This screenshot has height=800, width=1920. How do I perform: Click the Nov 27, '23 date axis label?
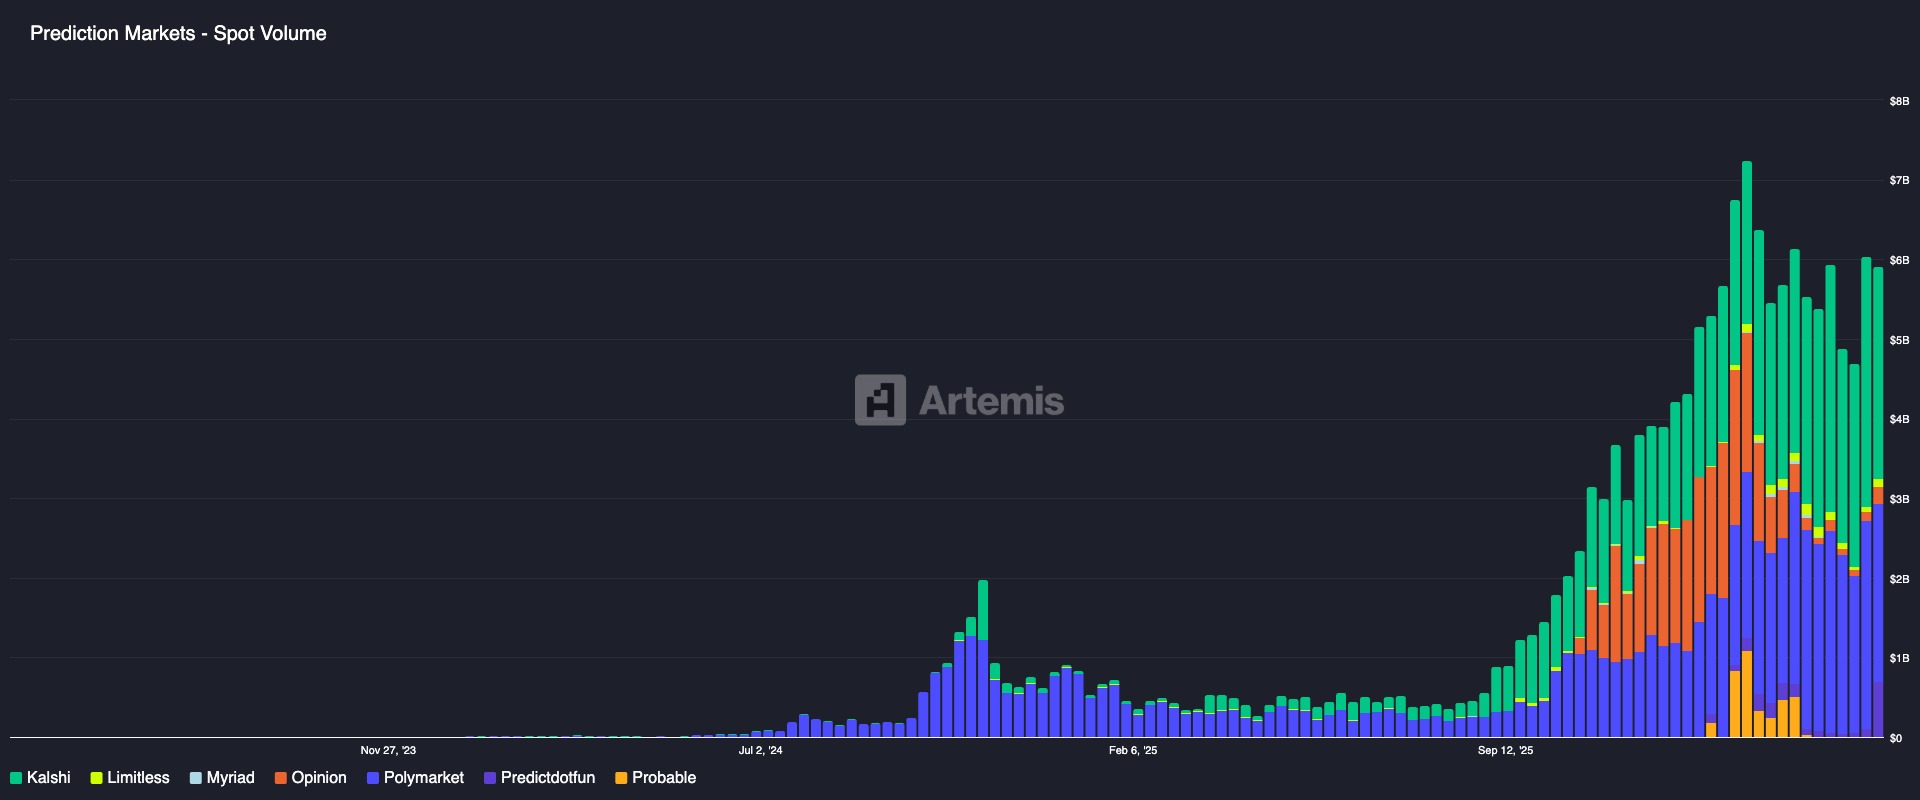[388, 750]
